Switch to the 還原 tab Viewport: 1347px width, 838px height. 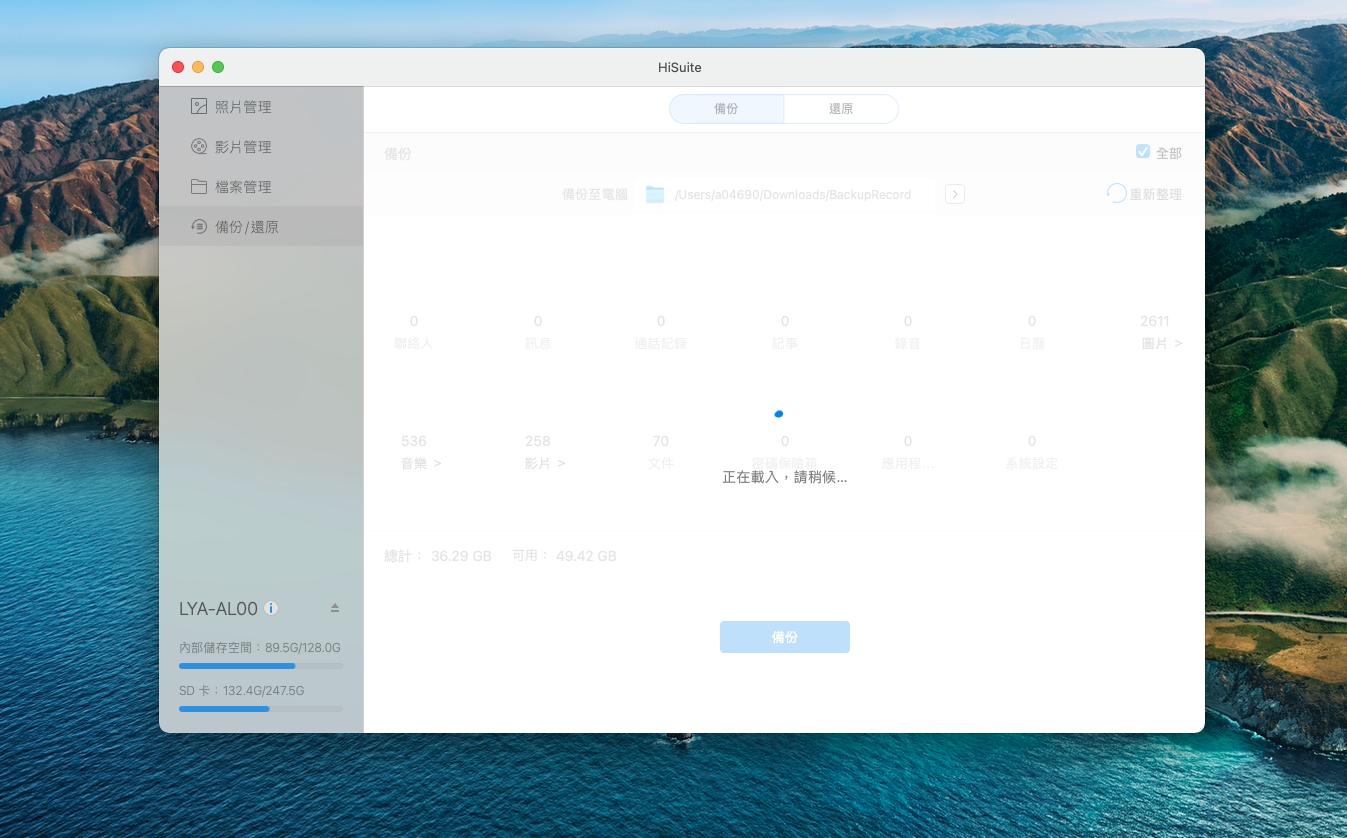pos(841,109)
